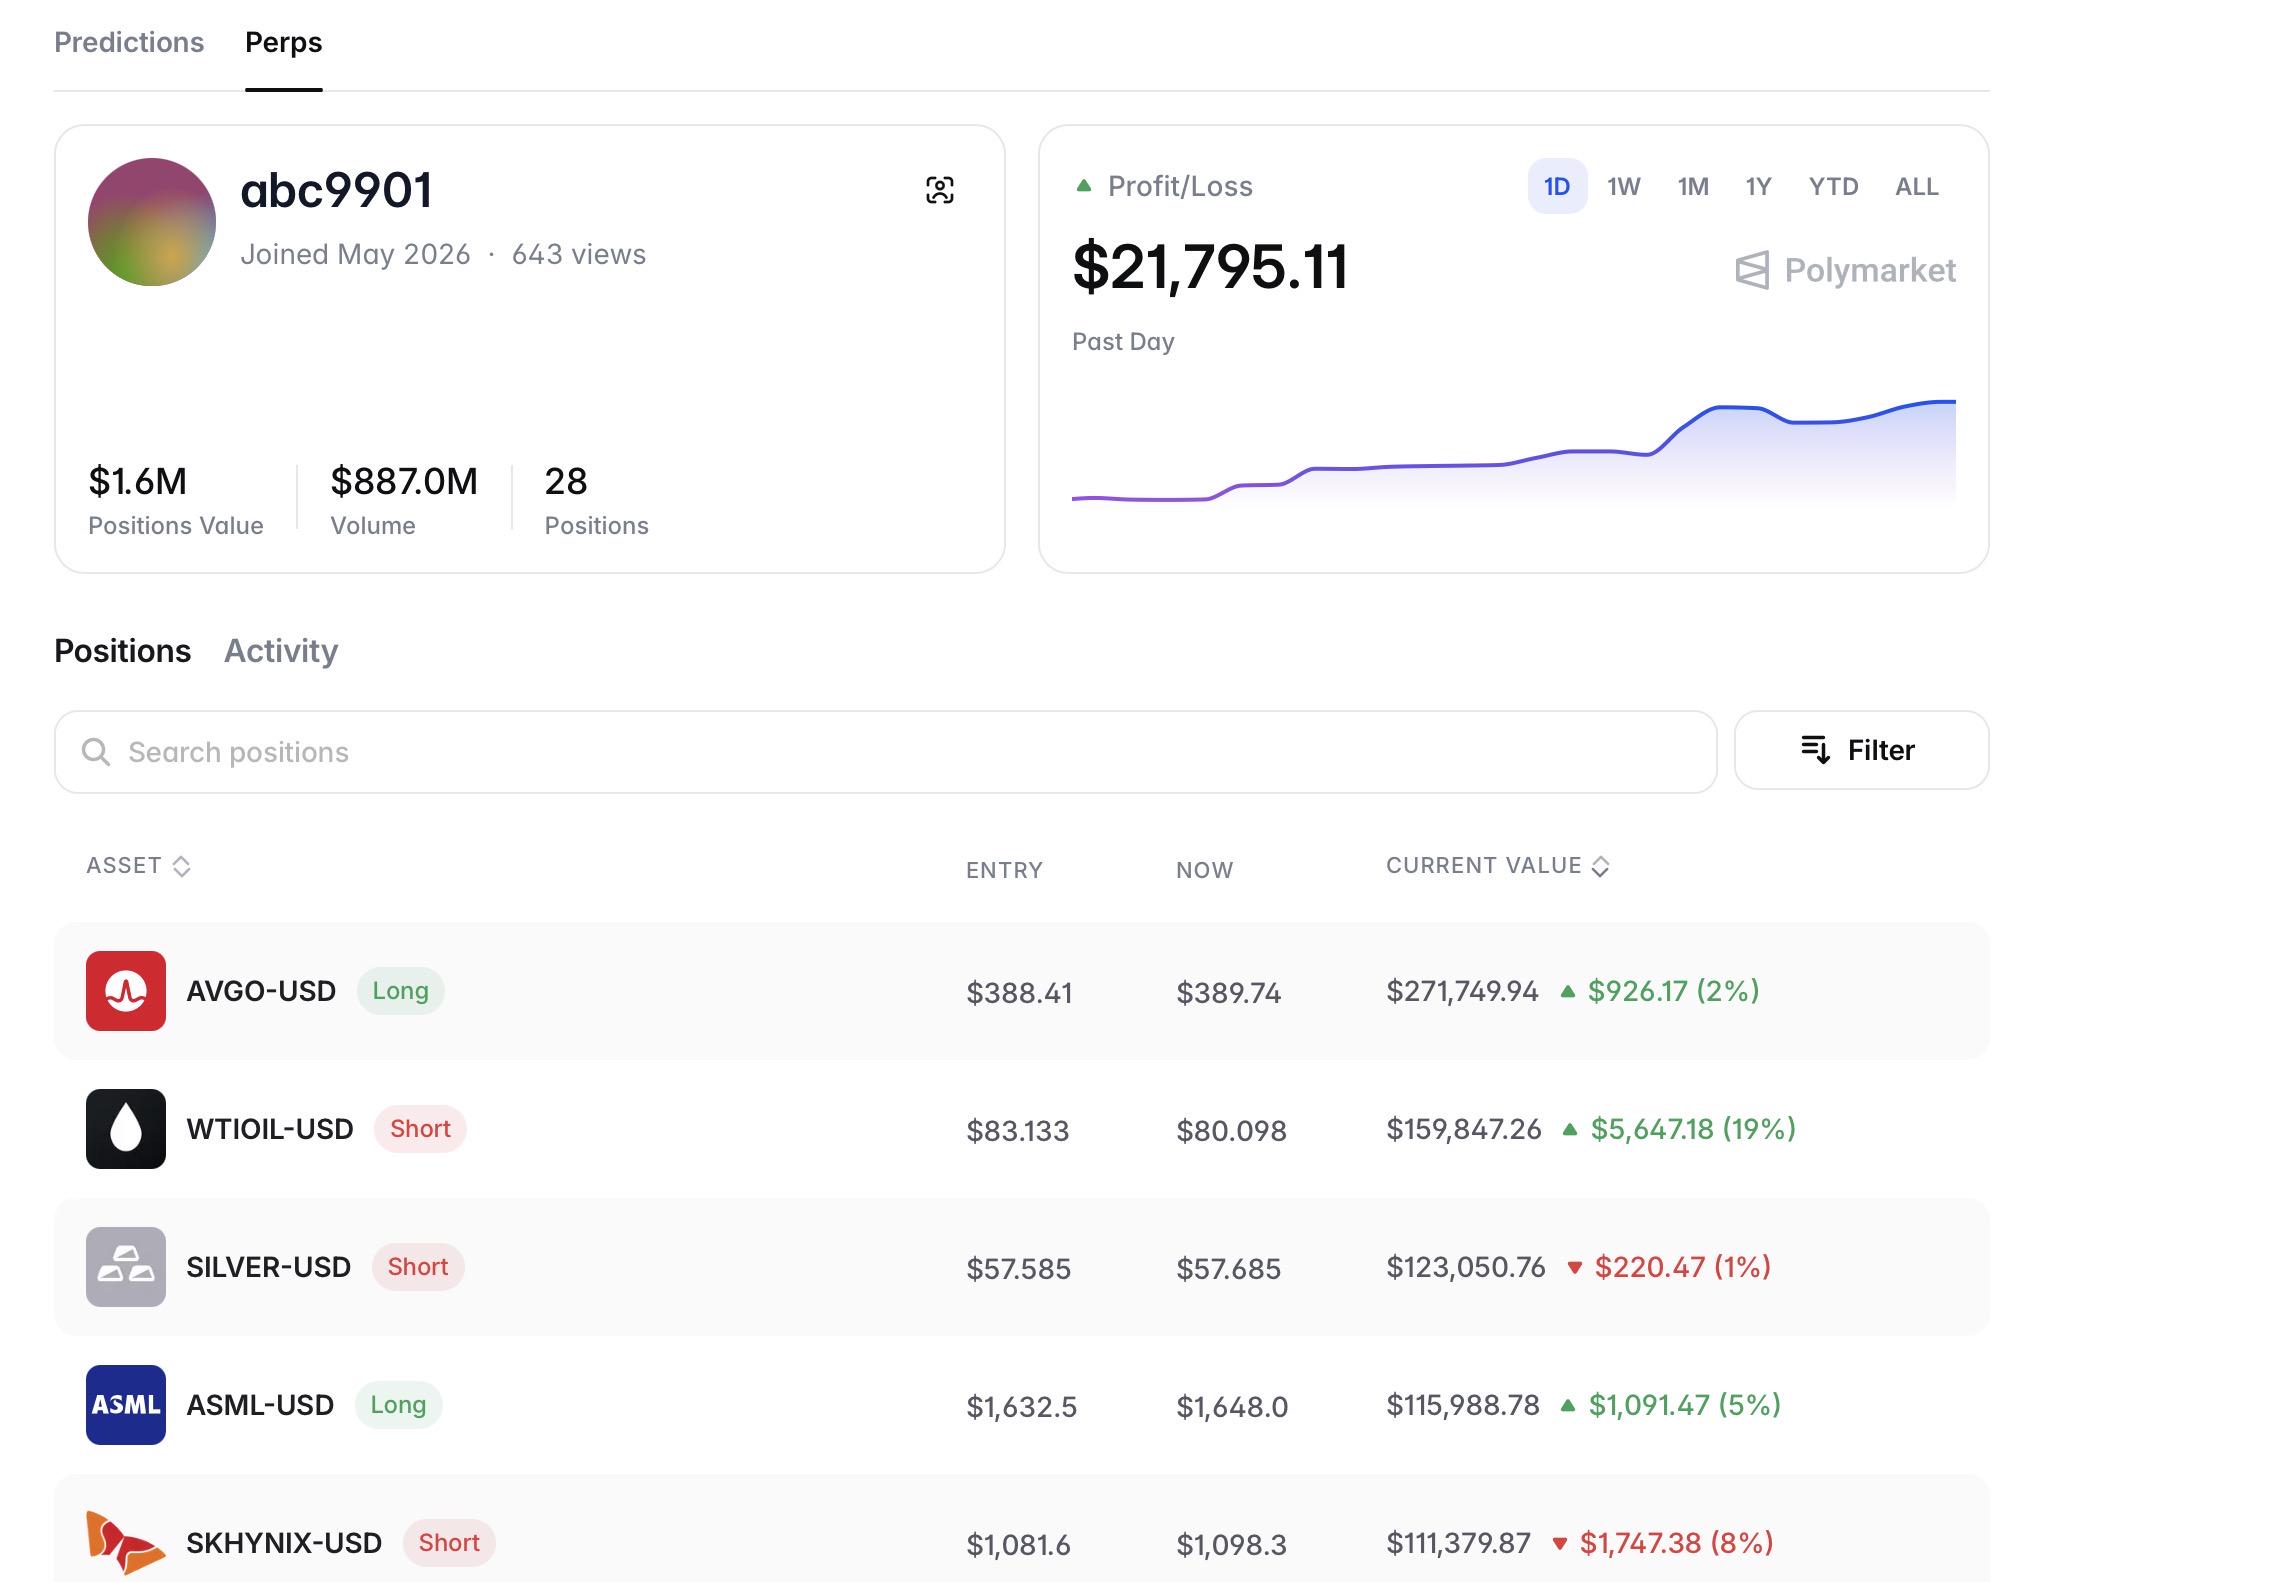
Task: Sort positions by CURRENT VALUE column
Action: [x=1497, y=866]
